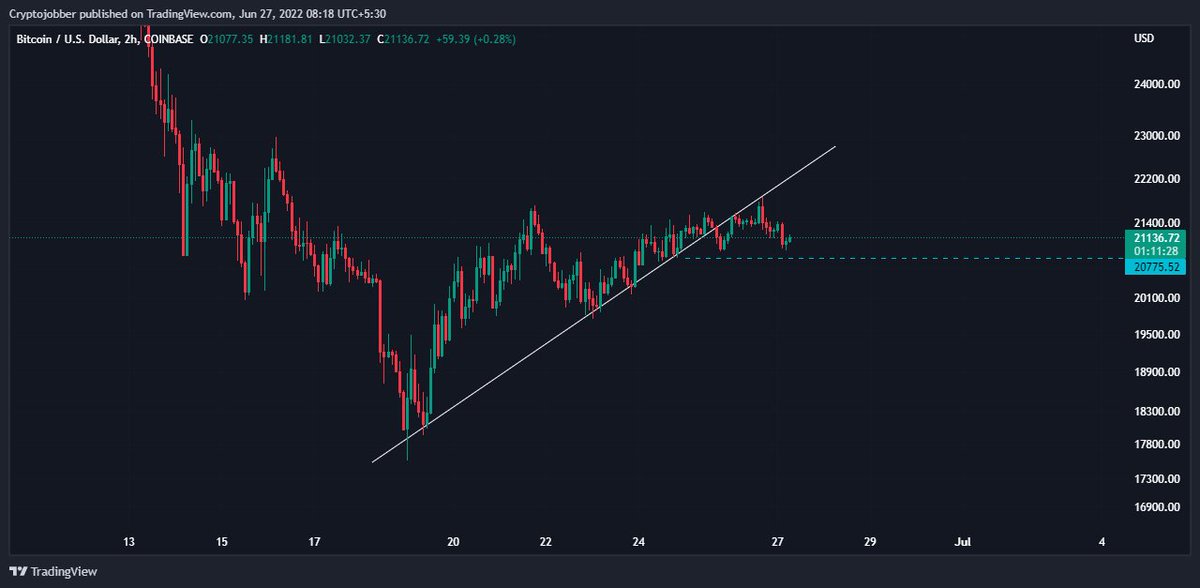Click the current price label 21136.72
Image resolution: width=1200 pixels, height=588 pixels.
click(x=1157, y=237)
